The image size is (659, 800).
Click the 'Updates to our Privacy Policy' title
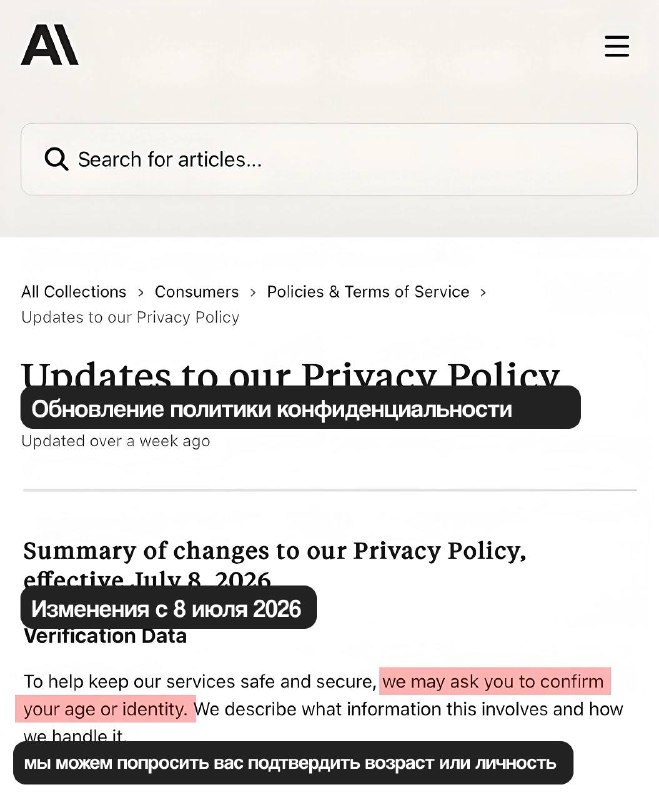pyautogui.click(x=291, y=374)
